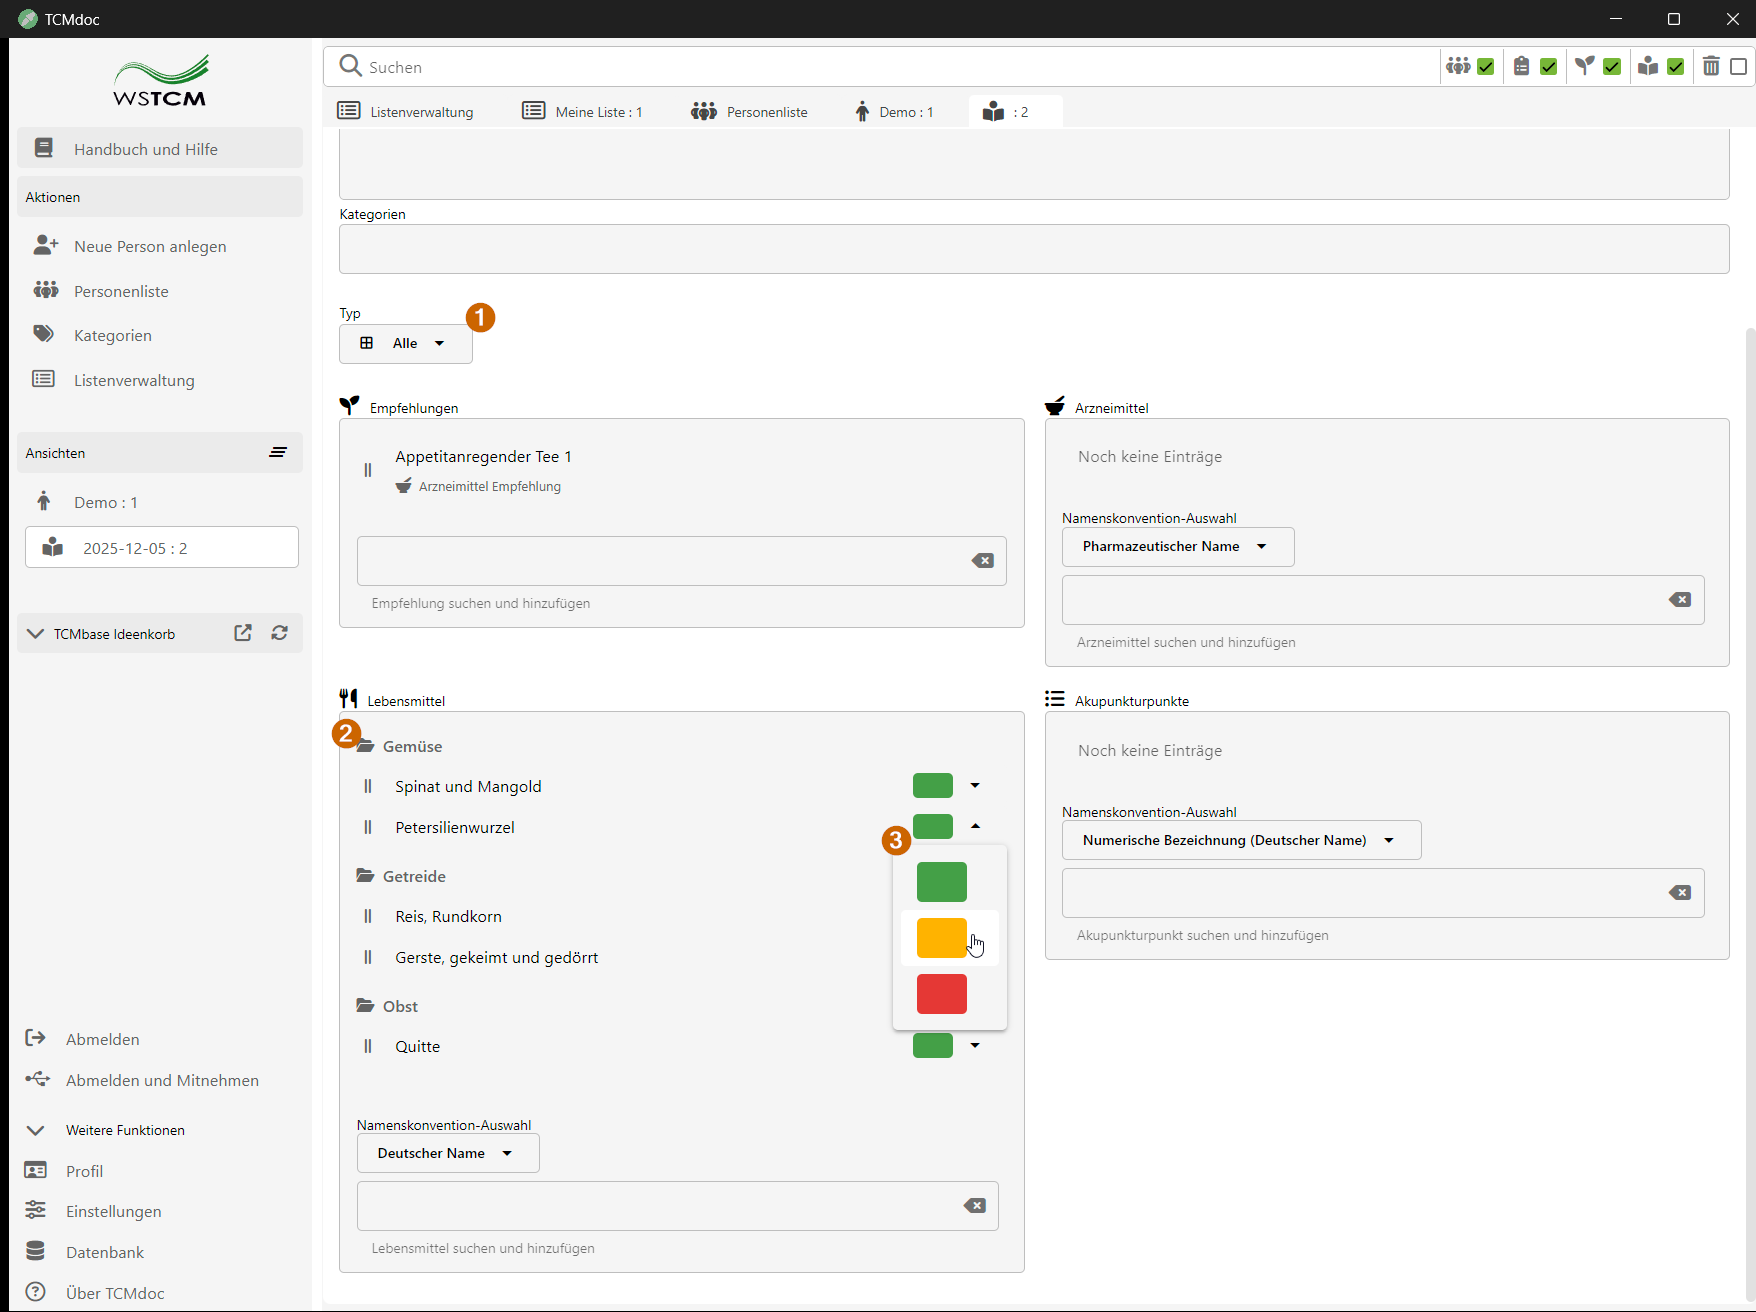Clear the Lebensmittel search field via backspace icon
Image resolution: width=1756 pixels, height=1312 pixels.
pyautogui.click(x=974, y=1206)
